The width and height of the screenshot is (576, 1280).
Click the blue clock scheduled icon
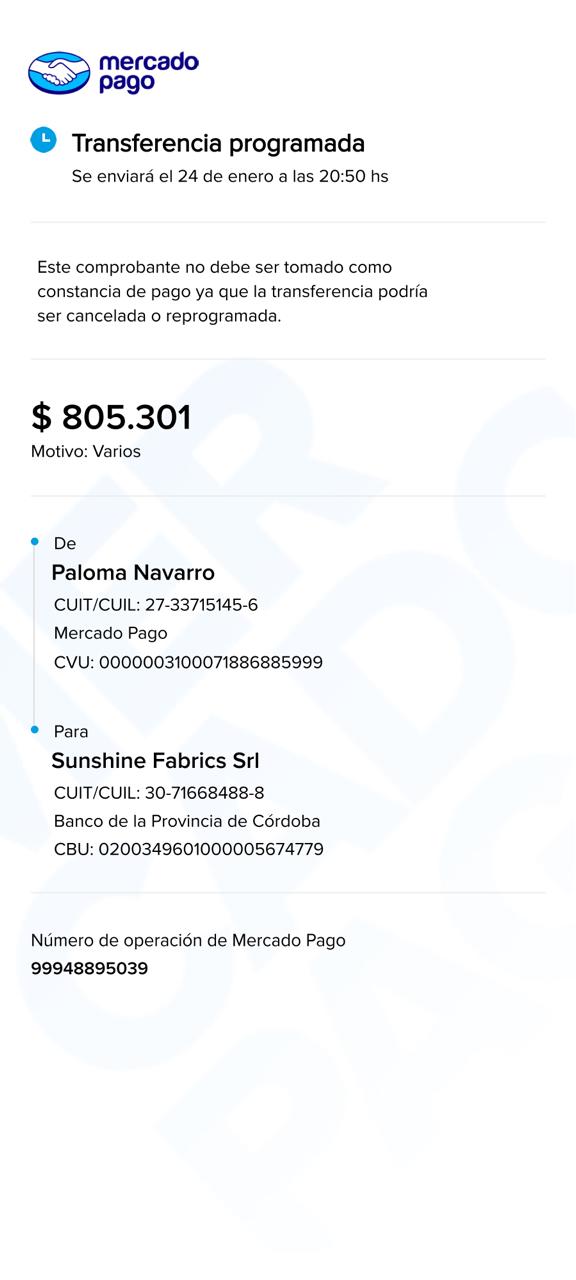tap(43, 140)
